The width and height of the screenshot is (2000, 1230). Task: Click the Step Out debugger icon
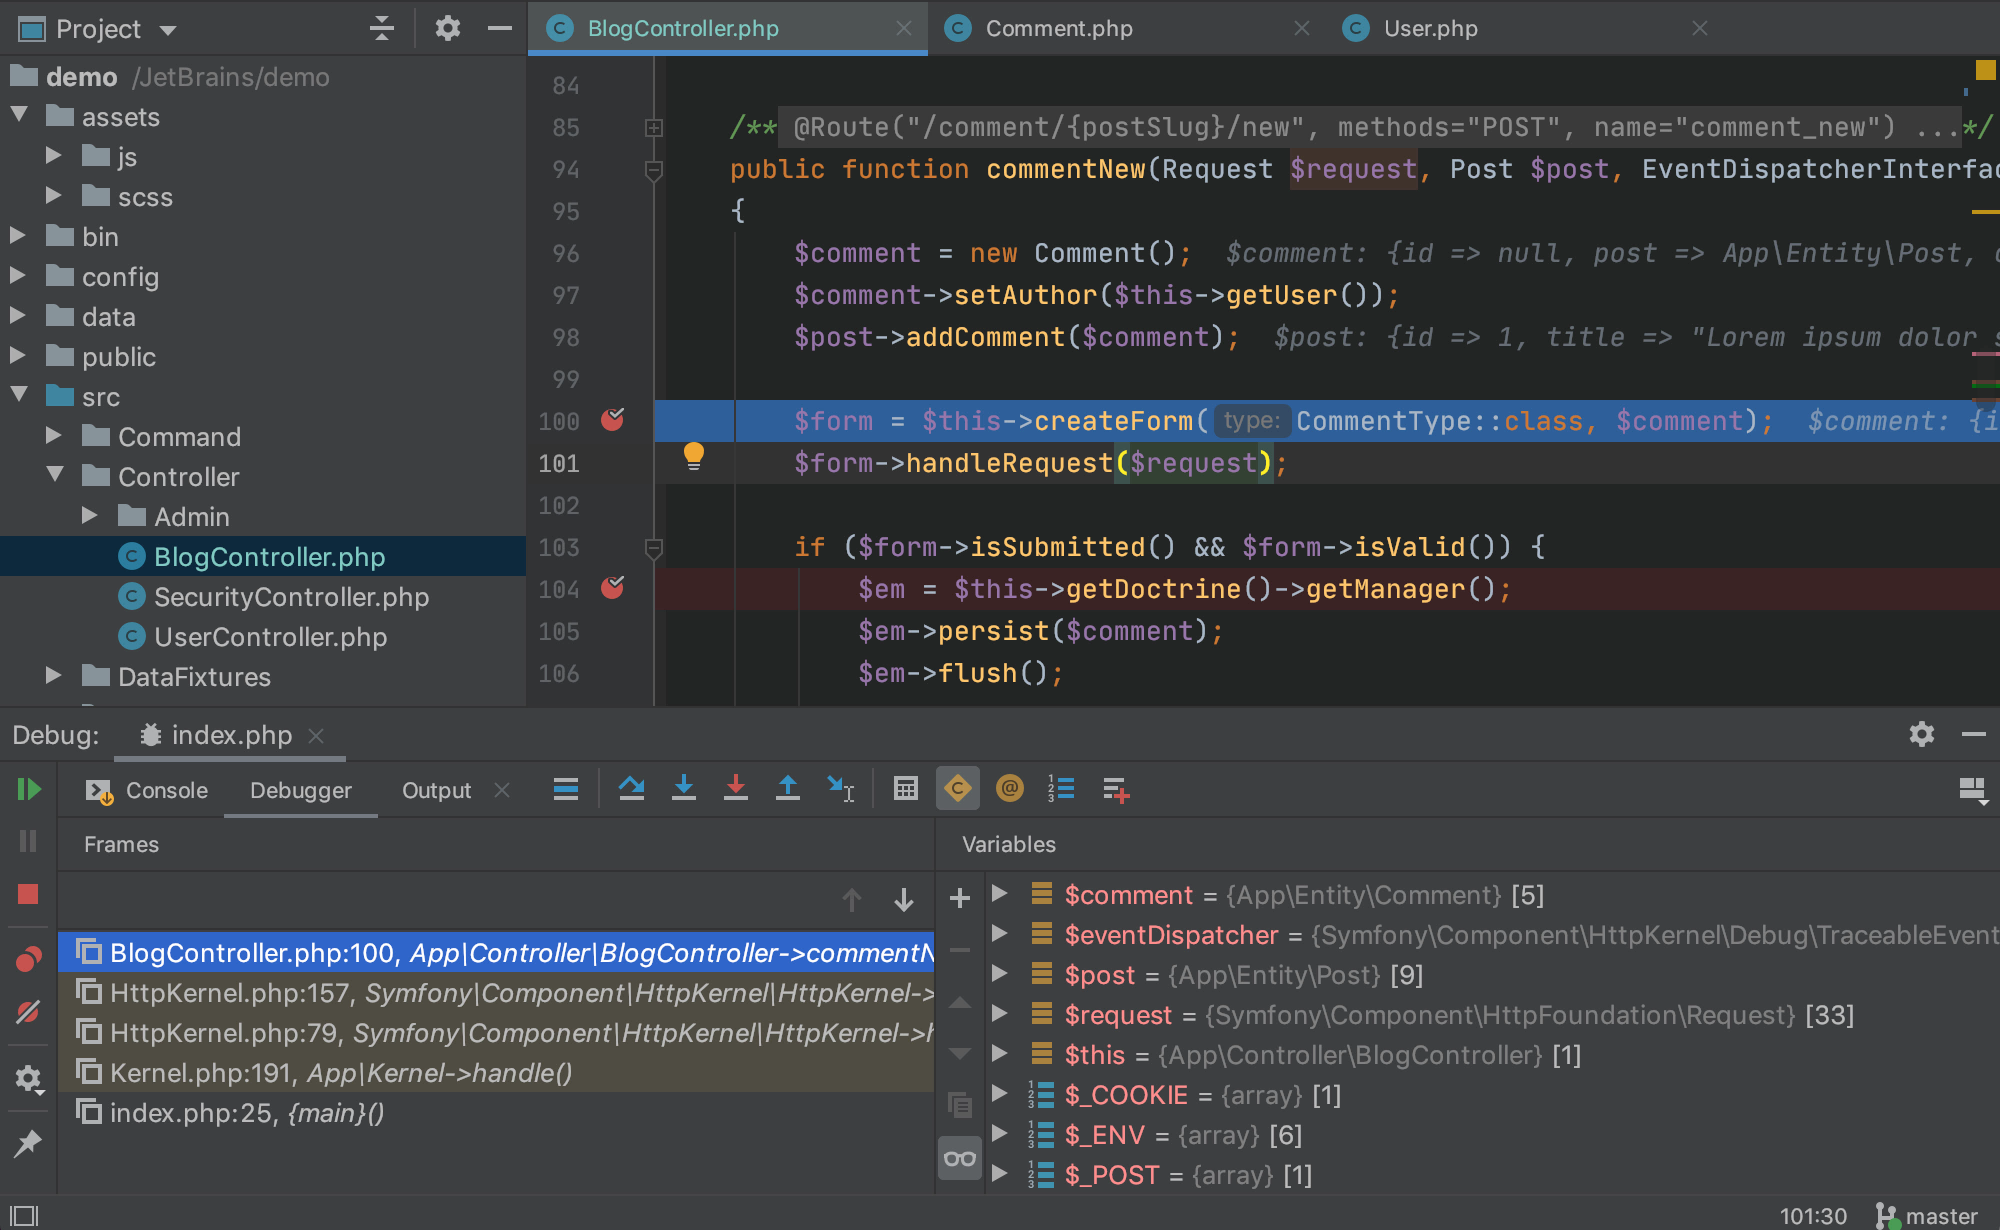pyautogui.click(x=791, y=790)
